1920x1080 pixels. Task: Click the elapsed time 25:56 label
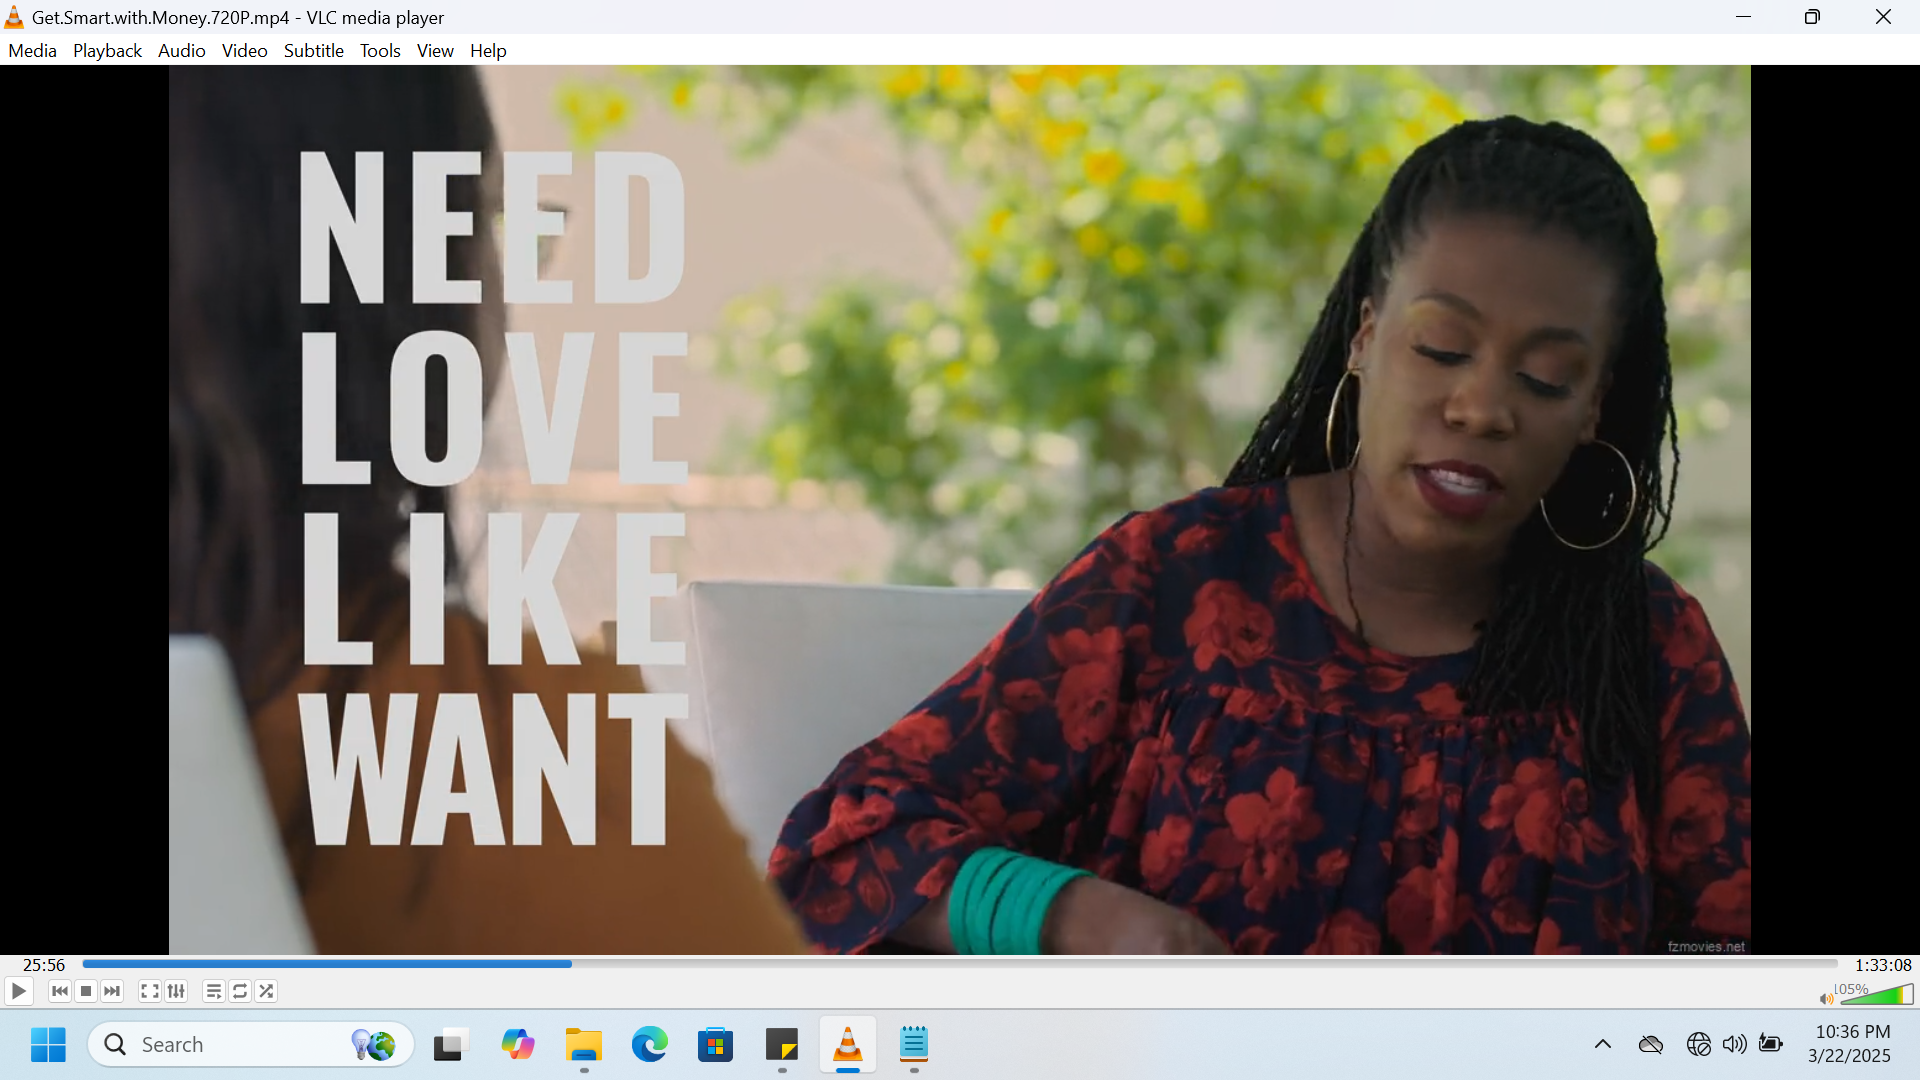point(44,965)
